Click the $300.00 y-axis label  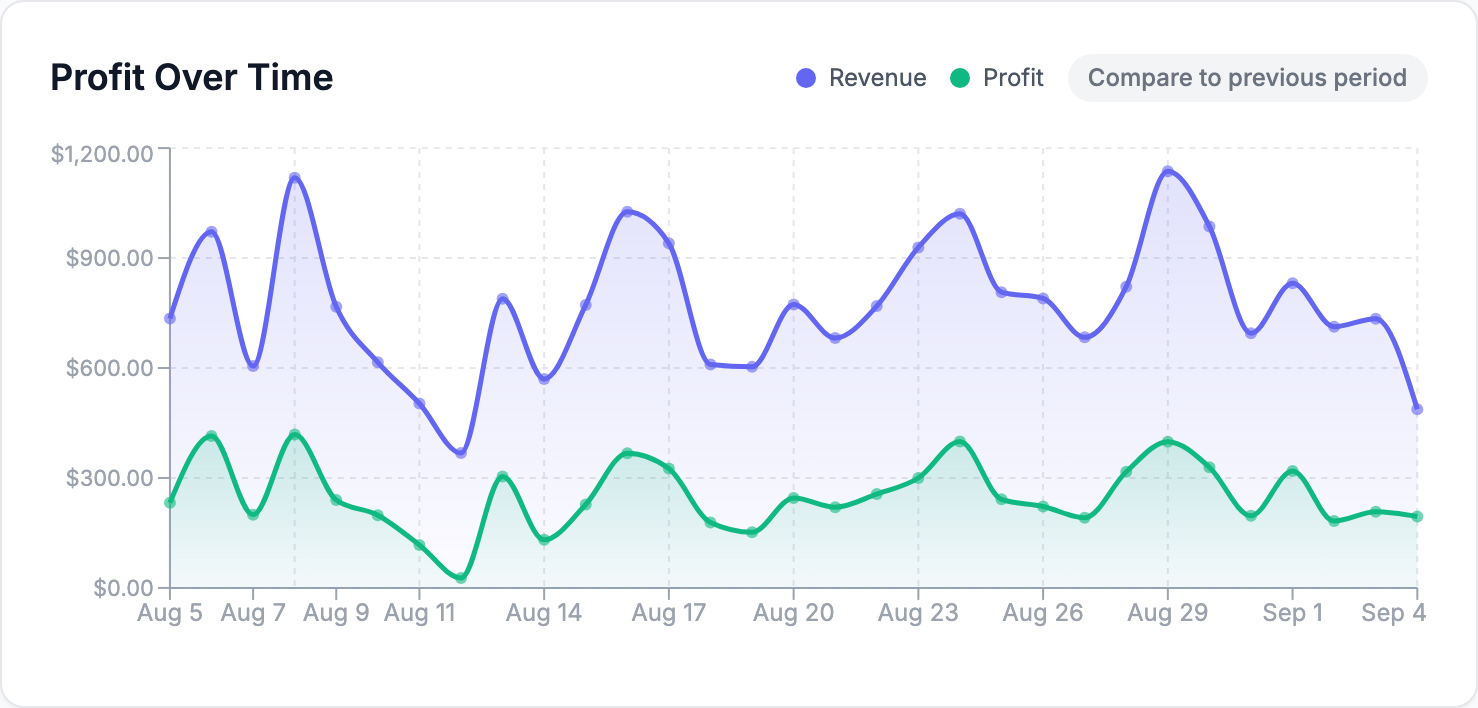(x=111, y=478)
